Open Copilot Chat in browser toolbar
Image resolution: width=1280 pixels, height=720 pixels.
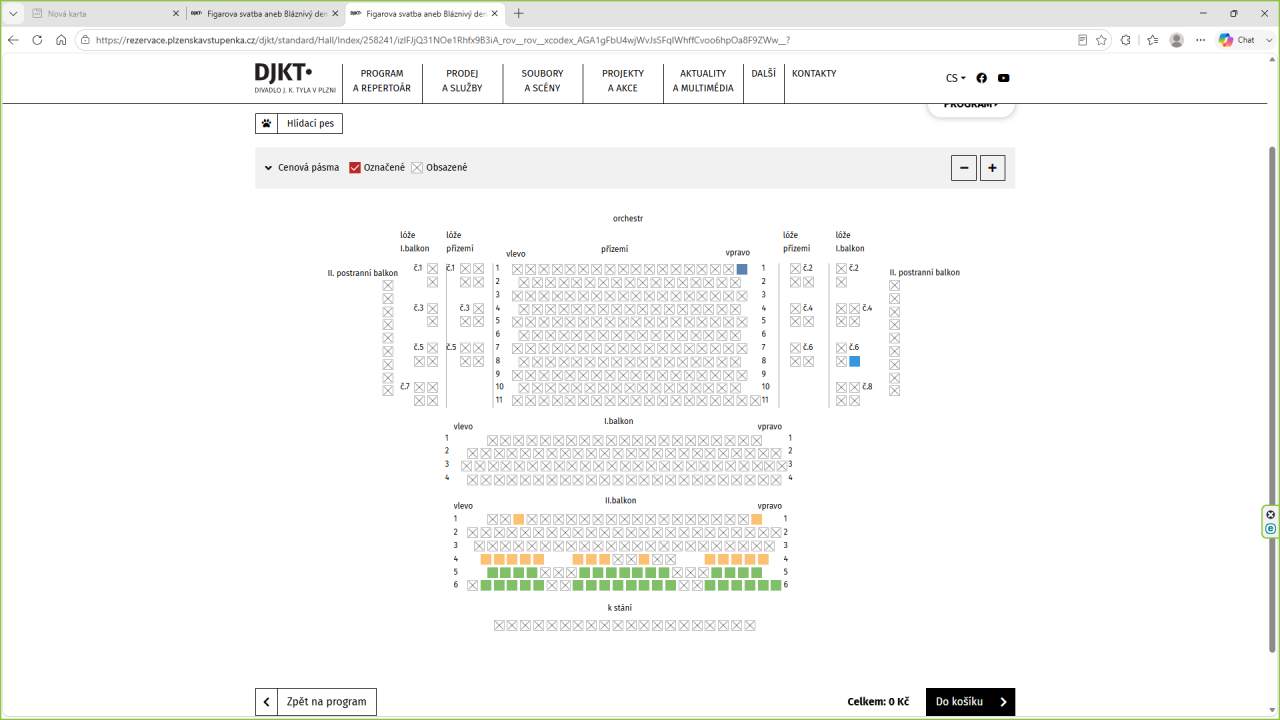point(1236,40)
